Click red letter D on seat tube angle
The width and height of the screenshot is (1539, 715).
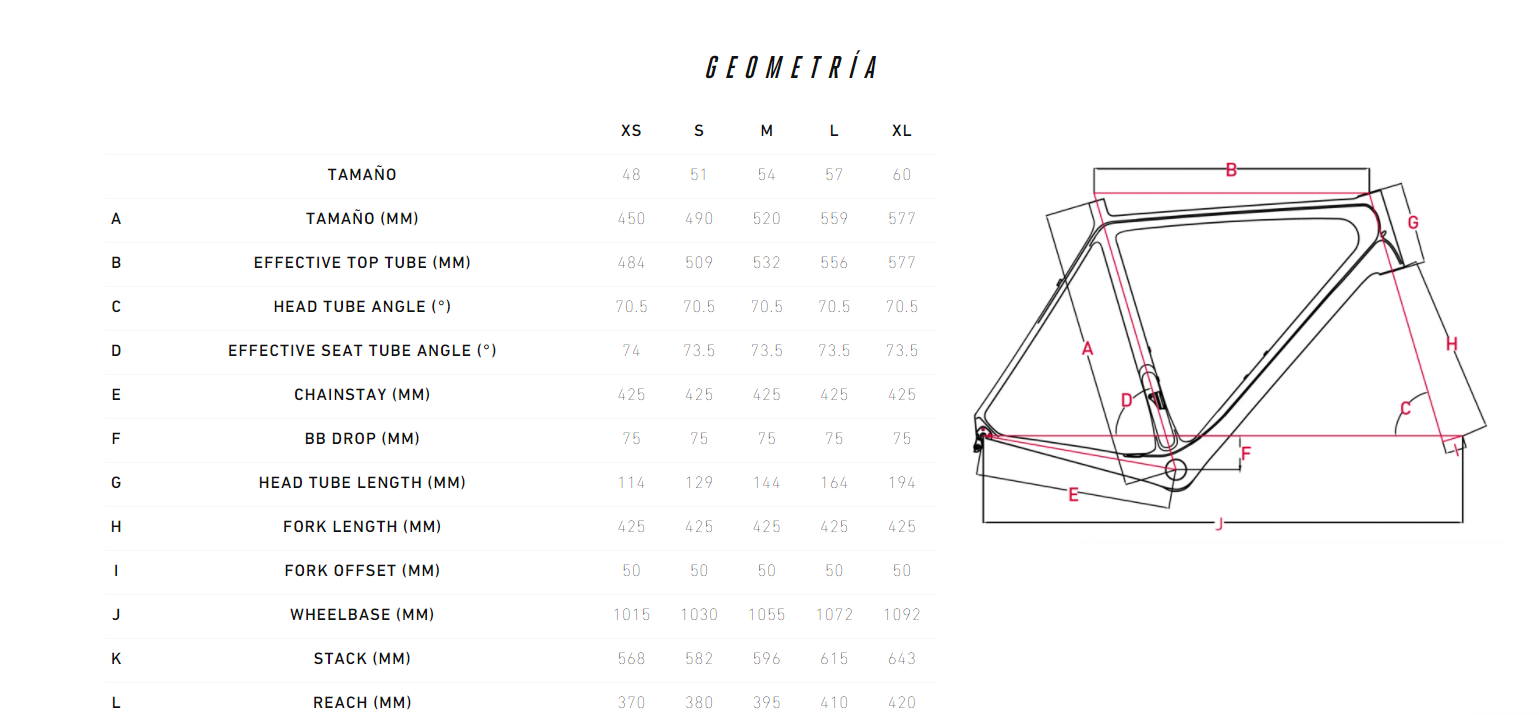(1126, 401)
